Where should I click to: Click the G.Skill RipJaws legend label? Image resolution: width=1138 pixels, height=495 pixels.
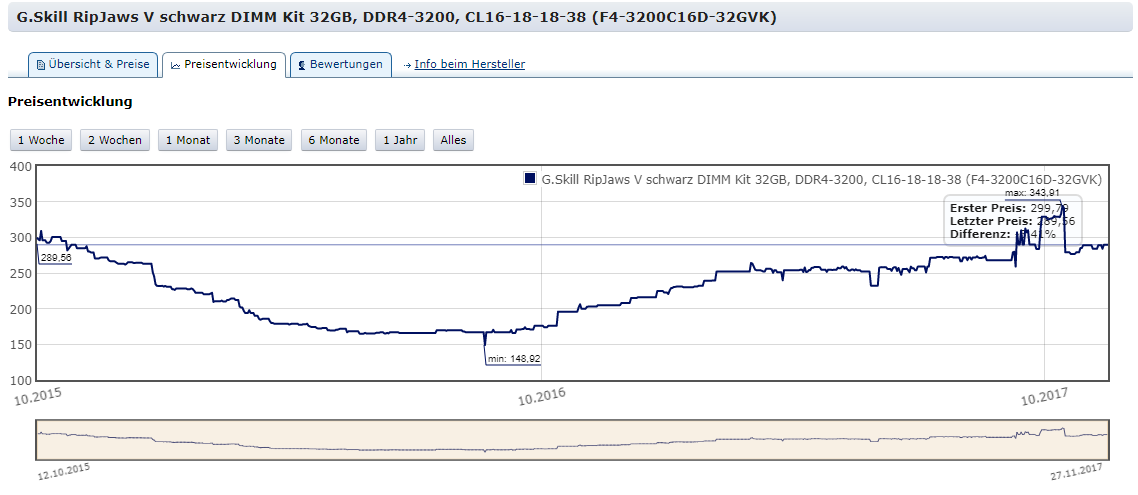coord(822,179)
